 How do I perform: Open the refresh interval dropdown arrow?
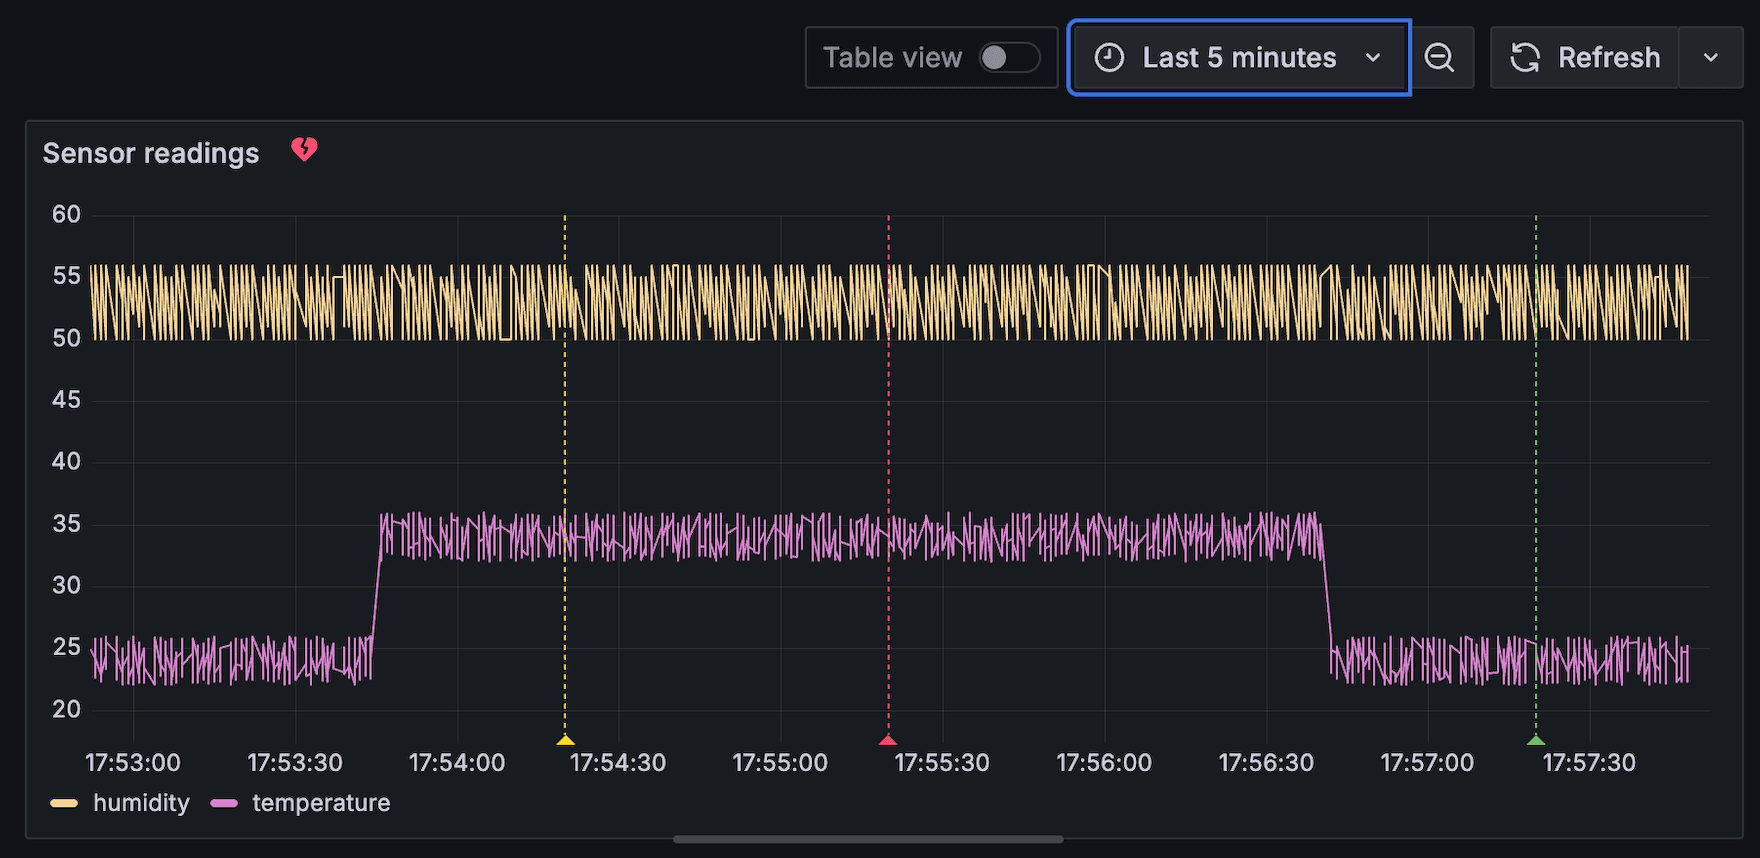1711,58
